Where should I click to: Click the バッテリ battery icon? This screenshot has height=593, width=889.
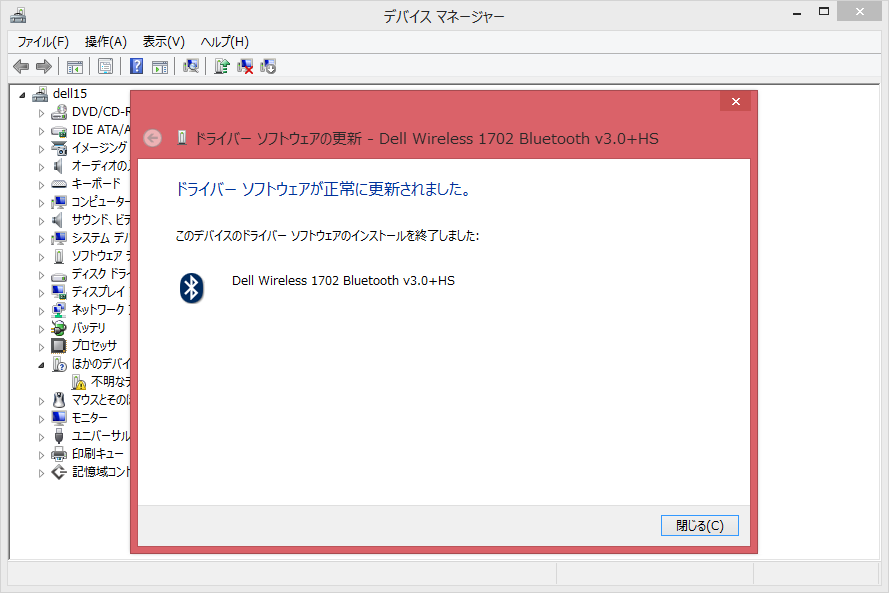(x=59, y=328)
